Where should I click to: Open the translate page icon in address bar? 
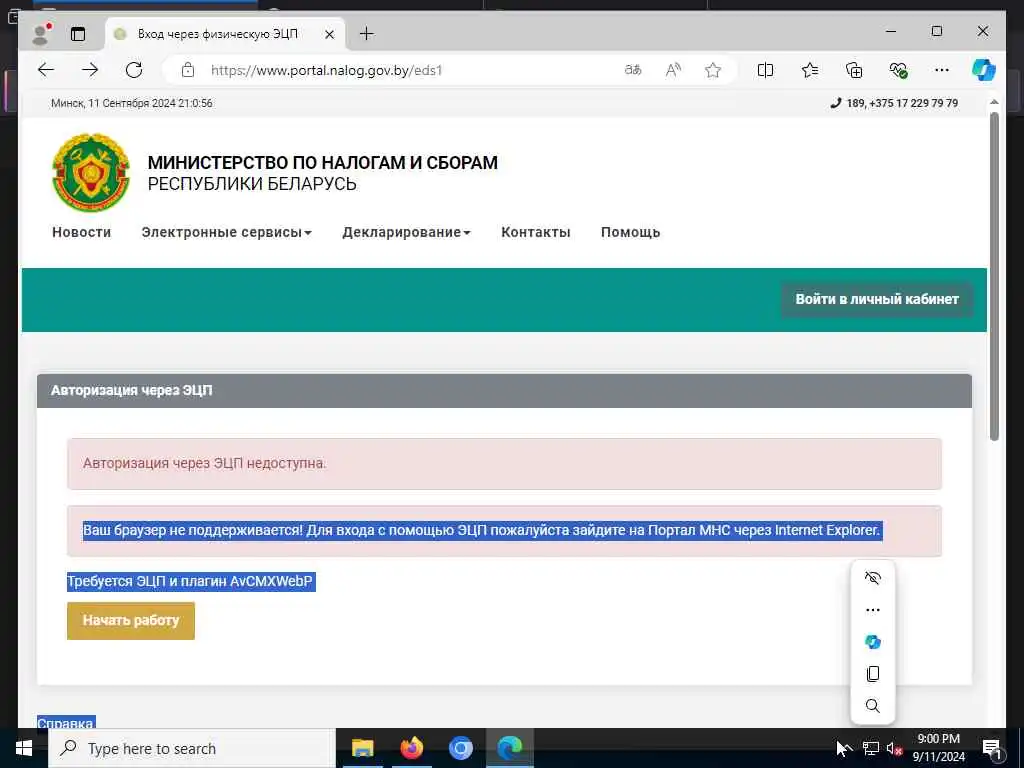633,70
